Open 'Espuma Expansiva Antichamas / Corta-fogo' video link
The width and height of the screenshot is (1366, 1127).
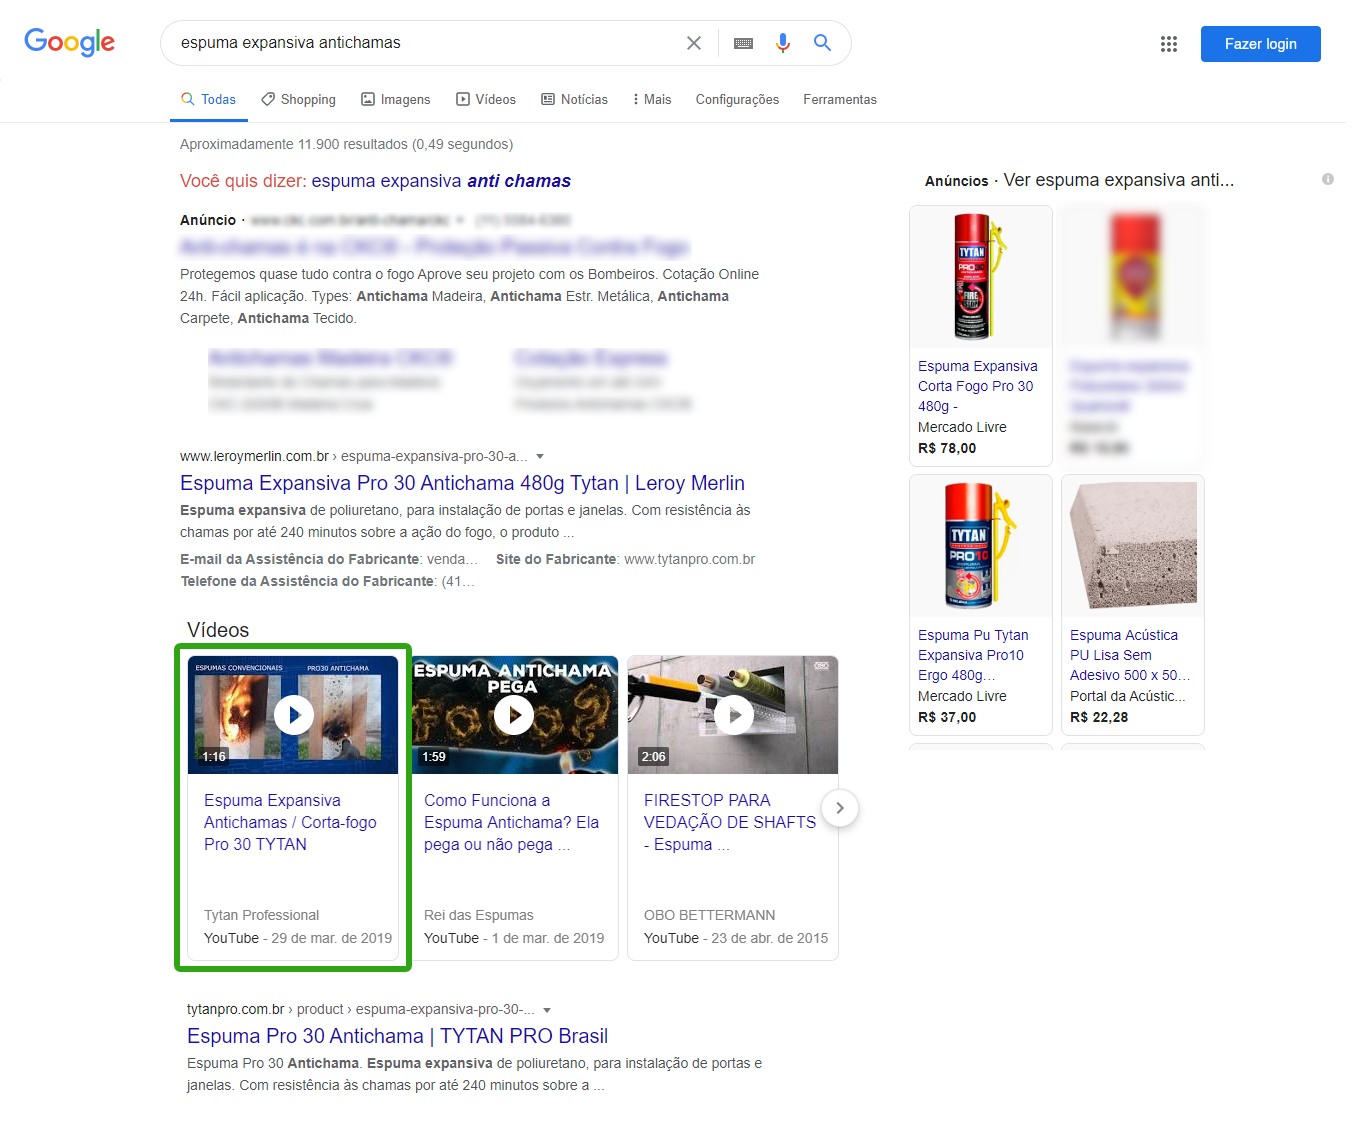(290, 822)
